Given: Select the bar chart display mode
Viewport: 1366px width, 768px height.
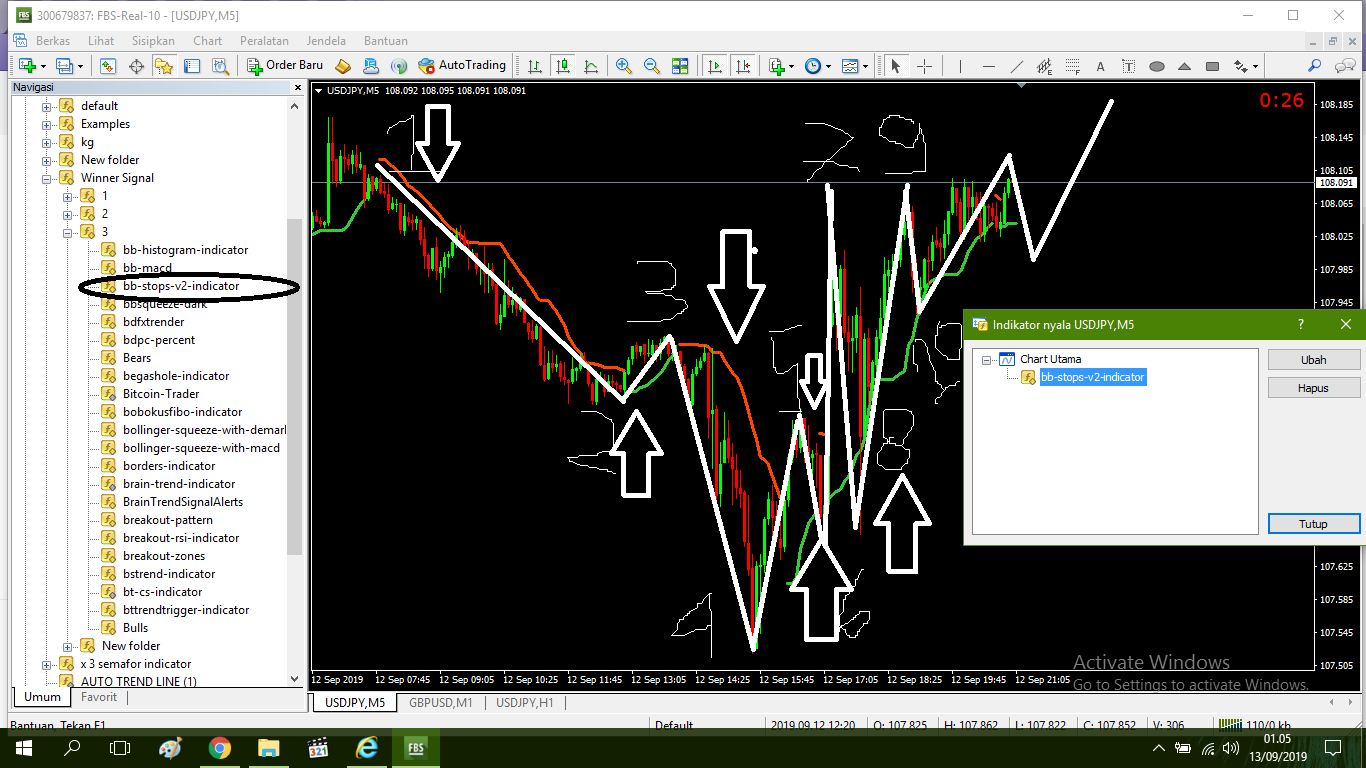Looking at the screenshot, I should (534, 65).
